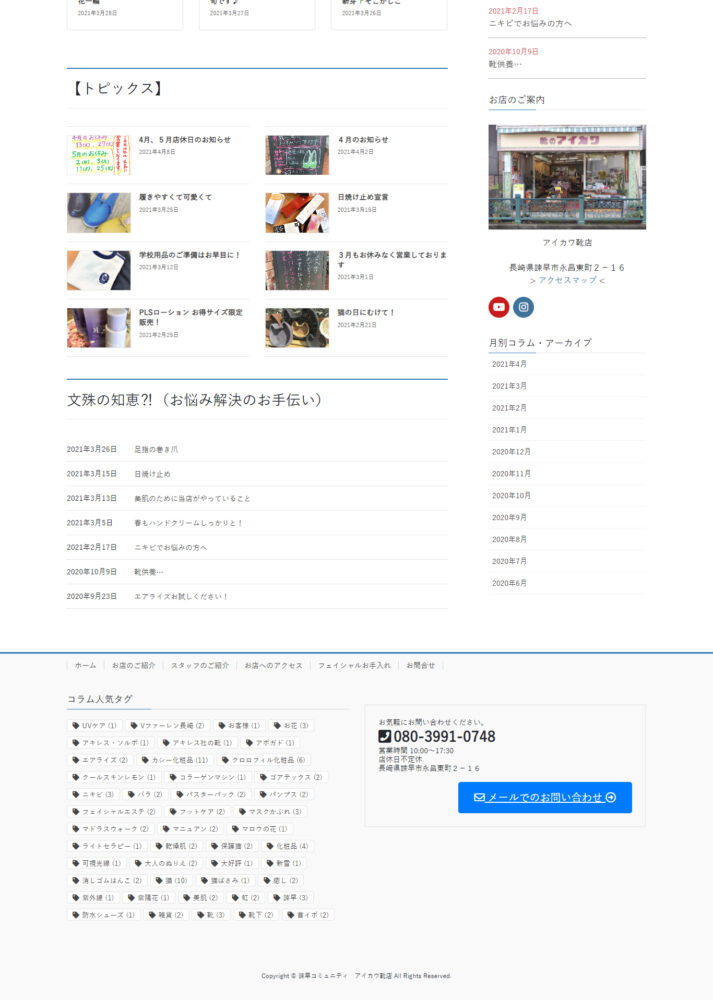Select the 大人のぬりえ (2) tag

166,864
